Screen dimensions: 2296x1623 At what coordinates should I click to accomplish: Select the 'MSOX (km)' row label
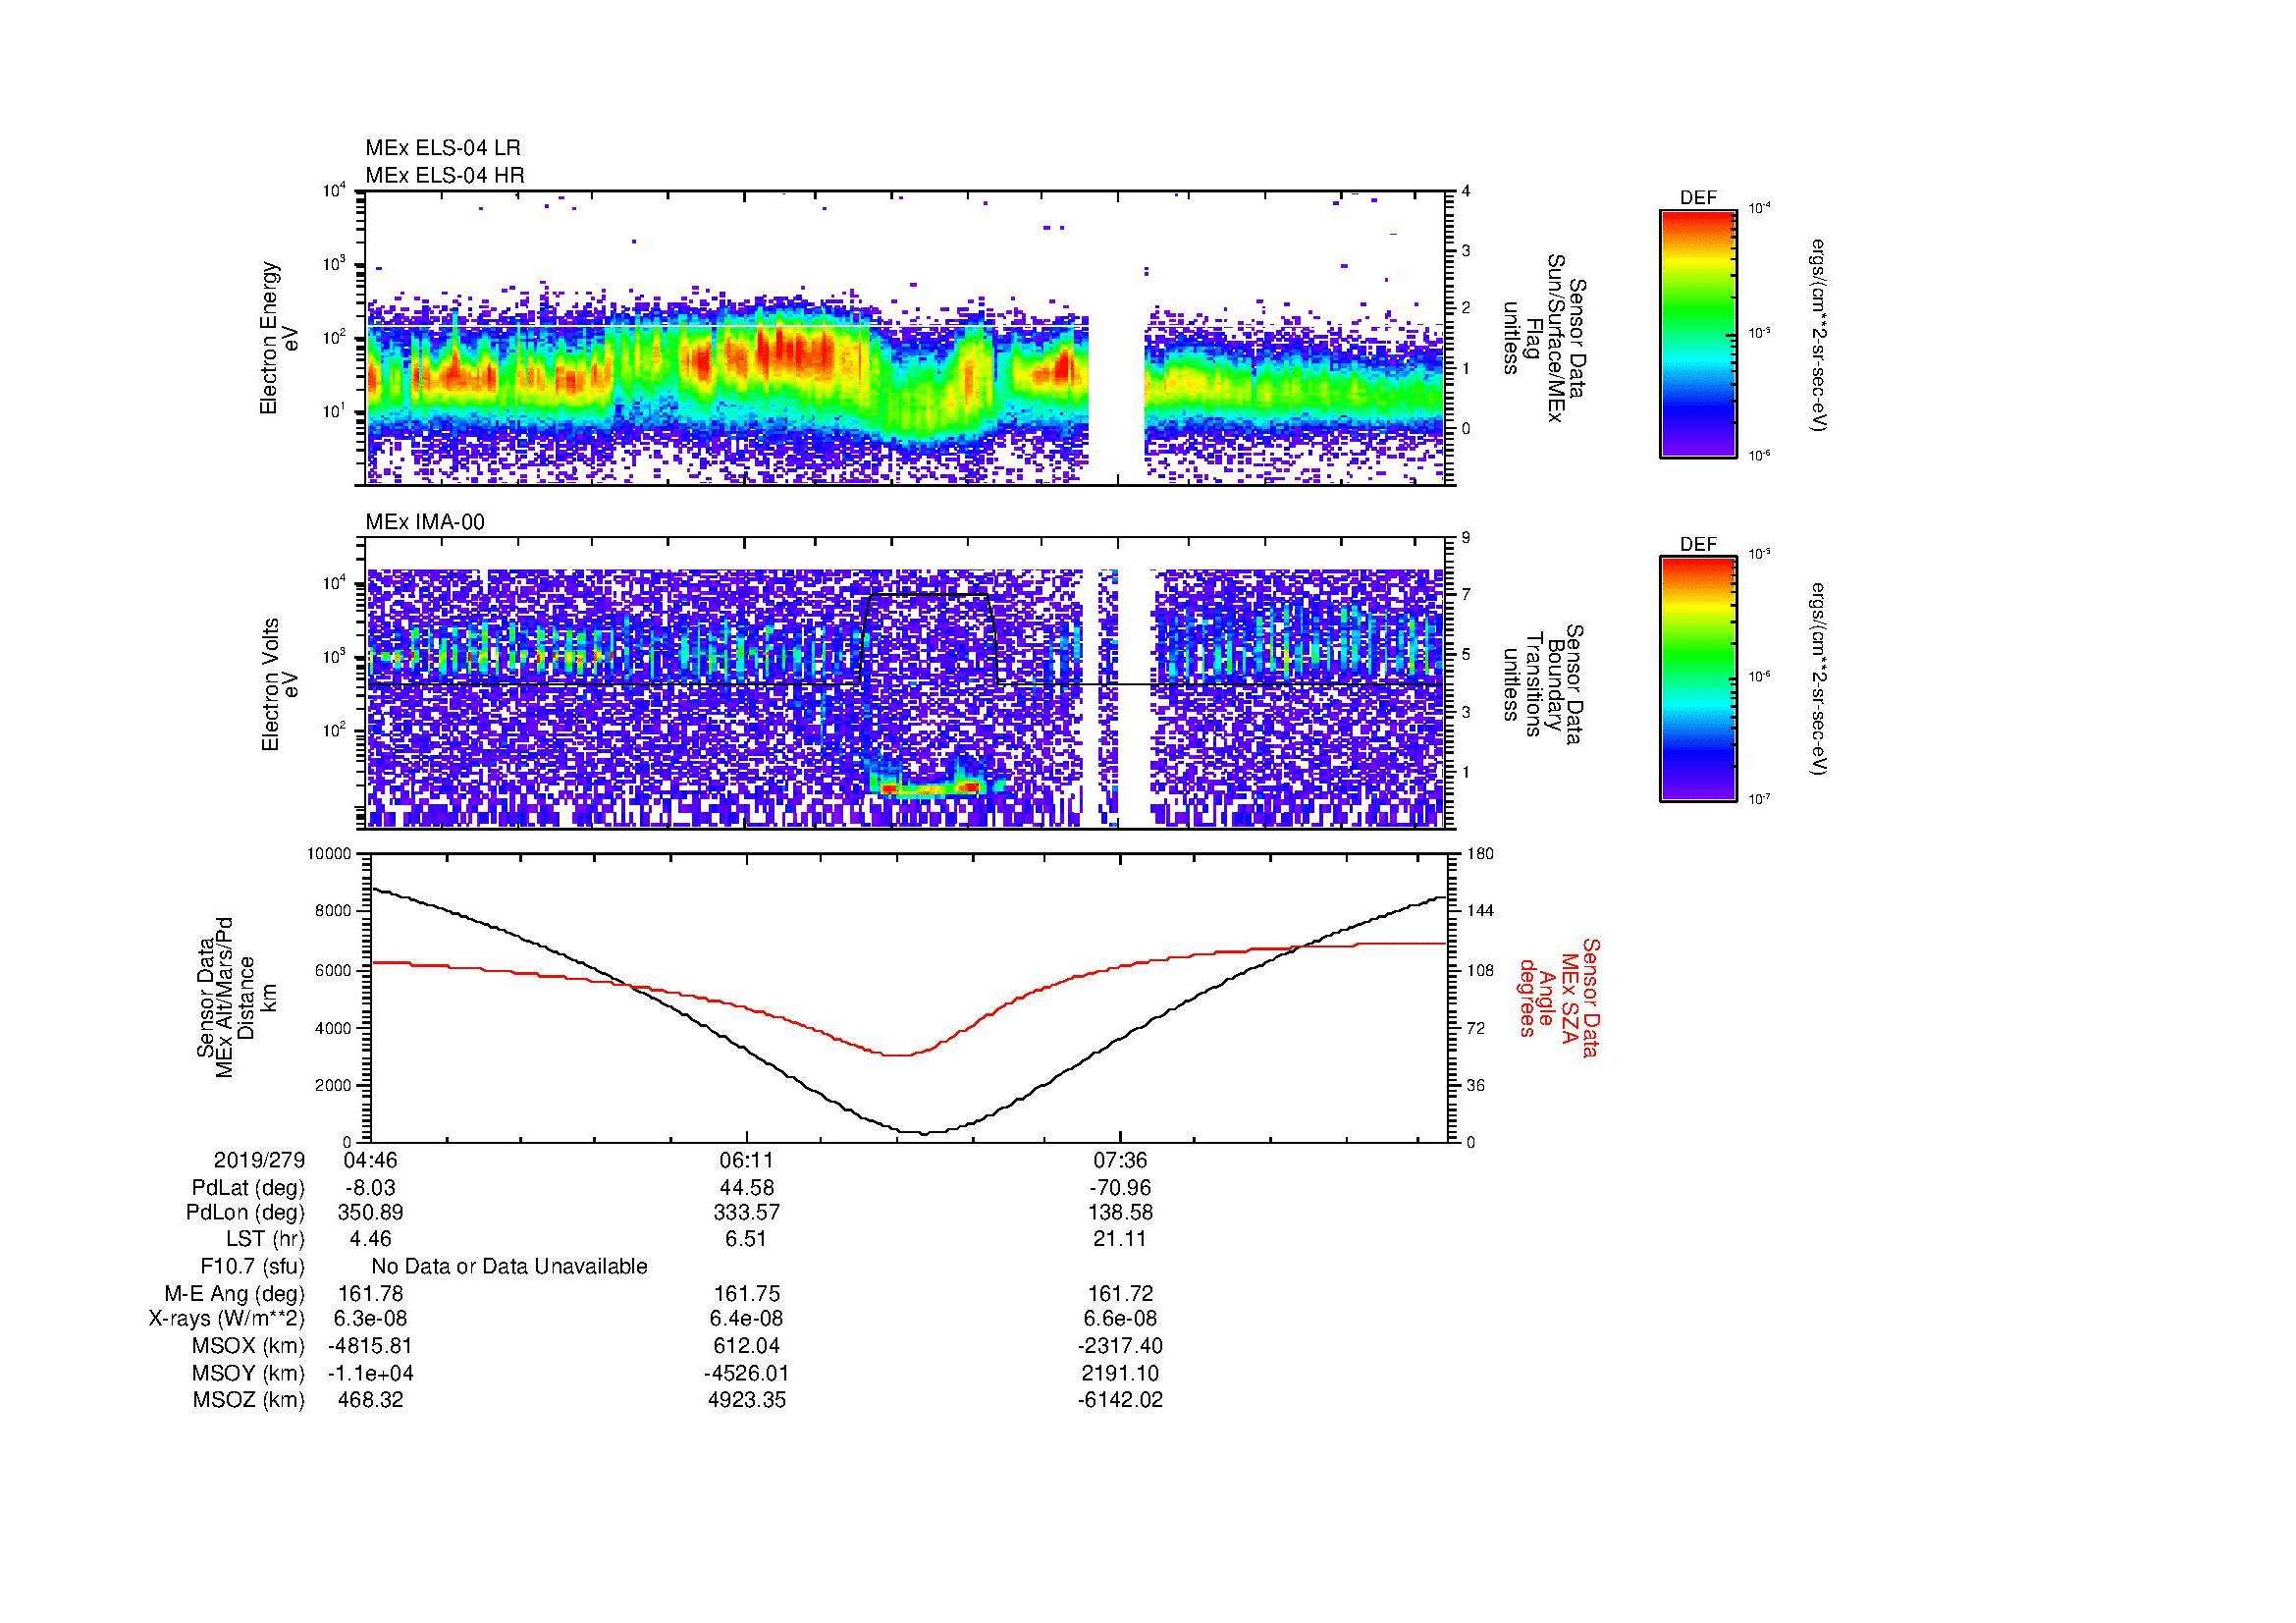(248, 1347)
